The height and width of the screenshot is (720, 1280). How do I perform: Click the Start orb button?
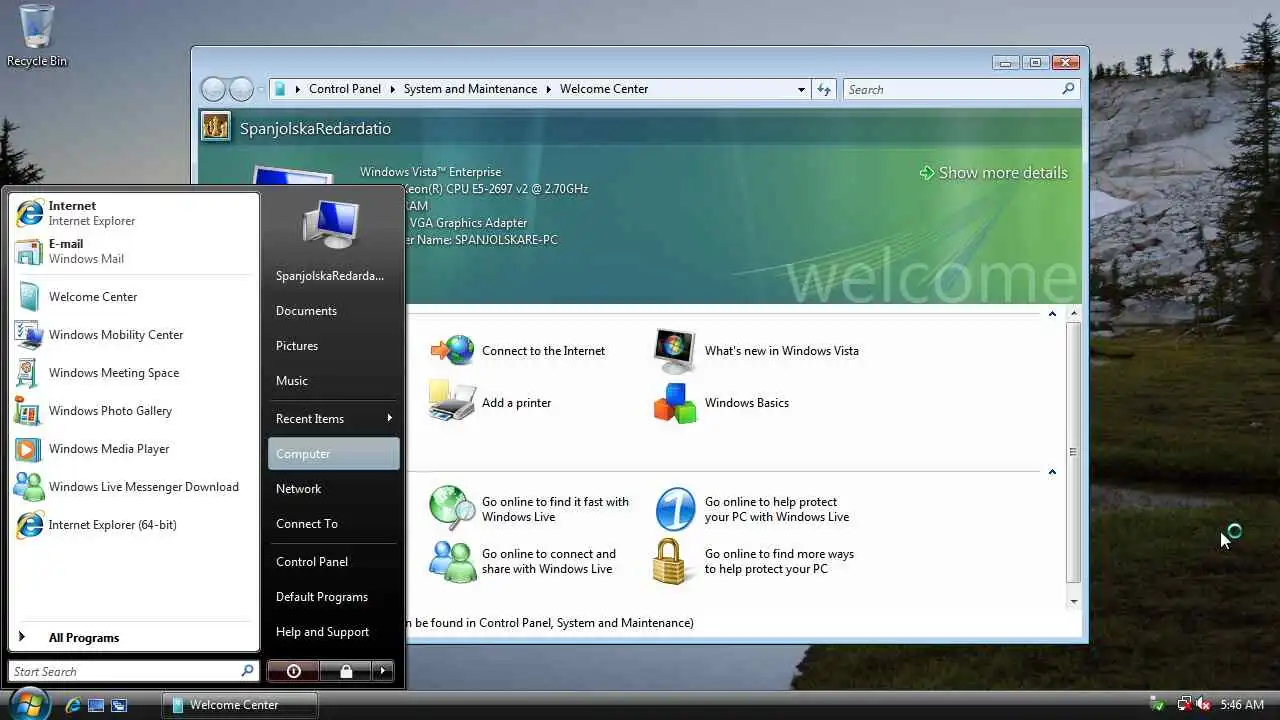point(29,703)
